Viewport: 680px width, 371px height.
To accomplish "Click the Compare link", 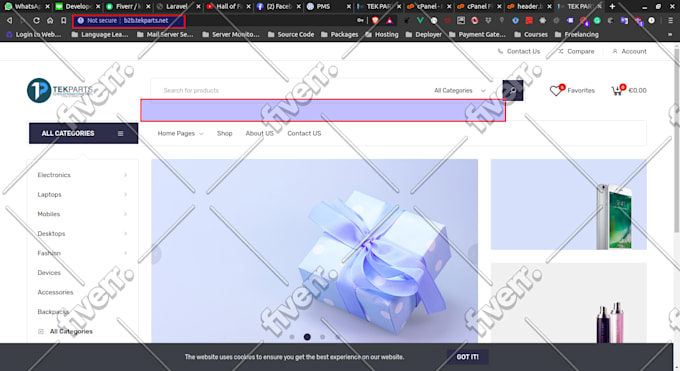I will pyautogui.click(x=576, y=51).
